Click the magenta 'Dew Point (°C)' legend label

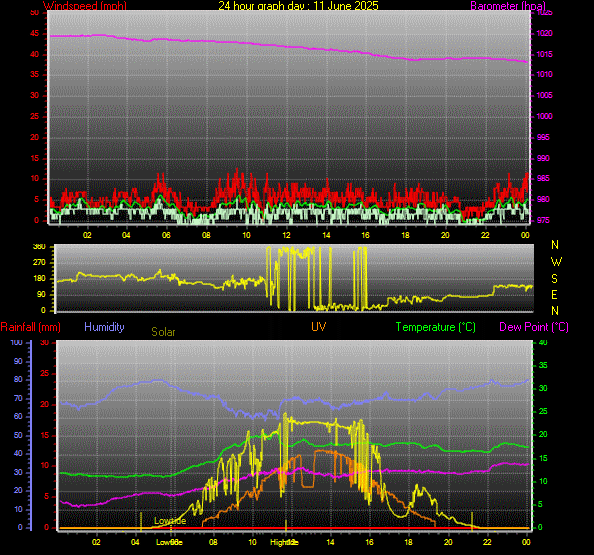coord(534,327)
